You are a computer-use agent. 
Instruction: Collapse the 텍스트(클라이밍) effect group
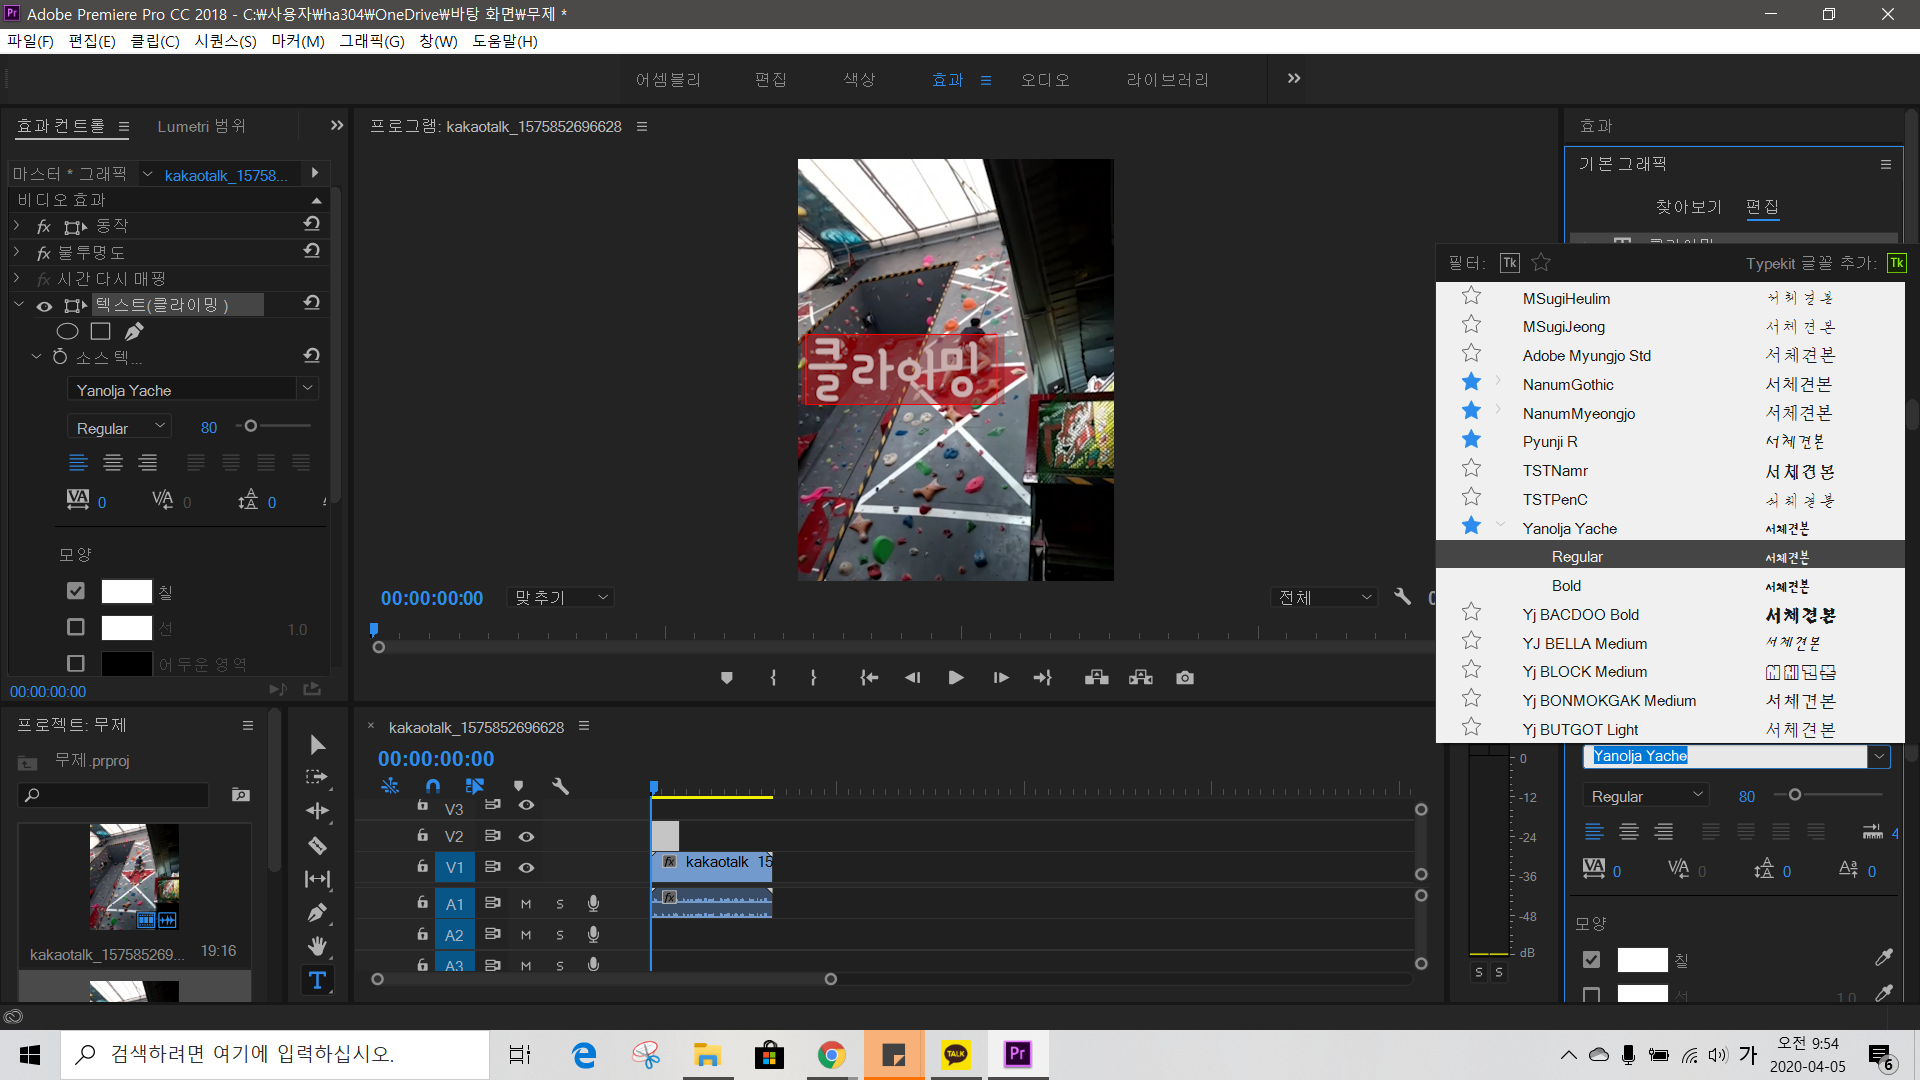[x=19, y=305]
